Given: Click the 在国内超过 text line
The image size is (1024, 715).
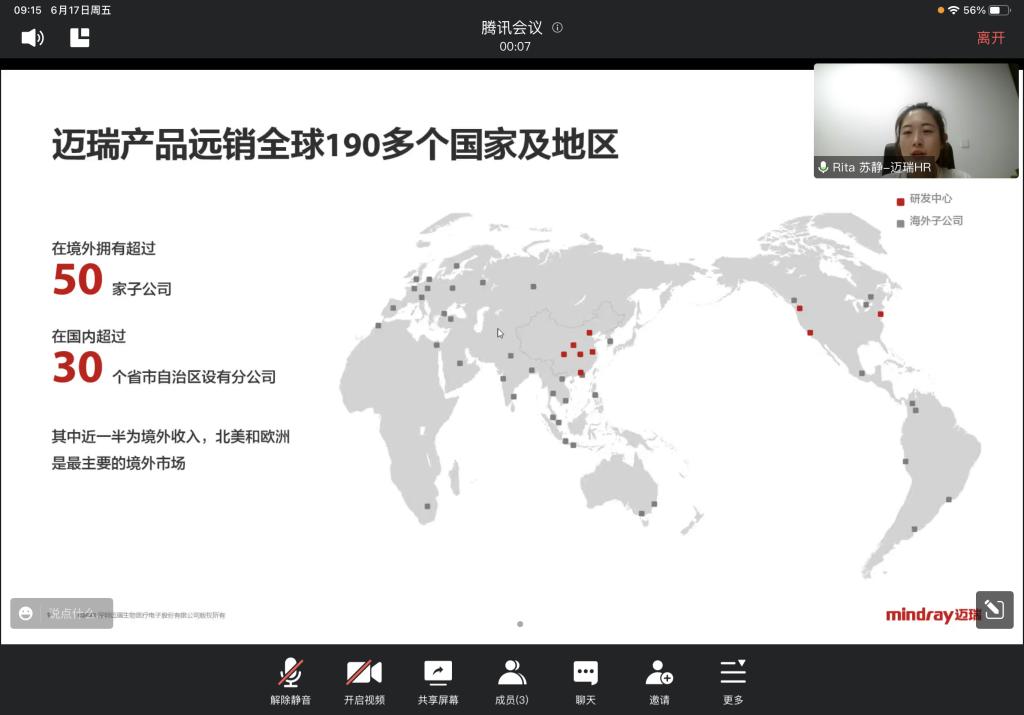Looking at the screenshot, I should (x=89, y=336).
